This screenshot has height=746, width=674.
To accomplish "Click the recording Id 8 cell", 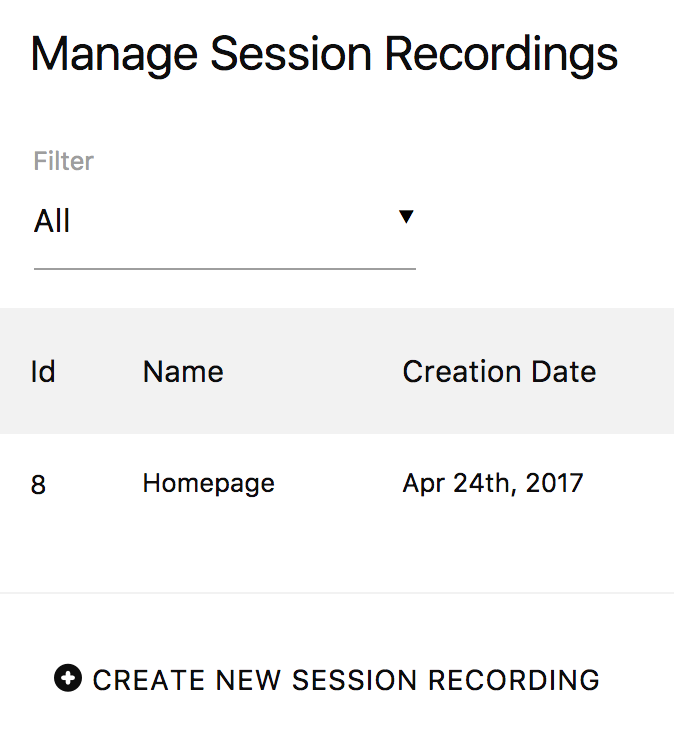I will point(38,485).
